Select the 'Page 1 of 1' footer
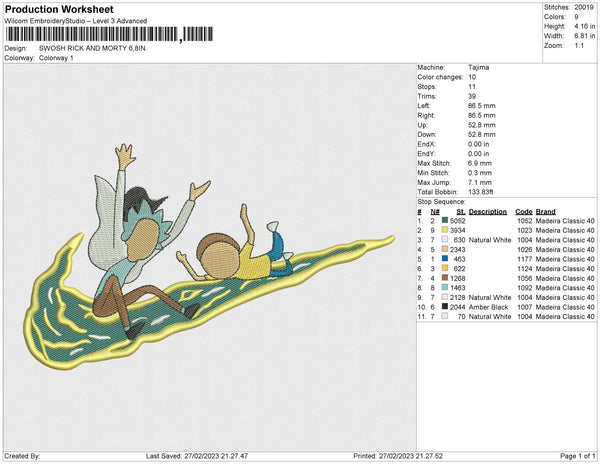The width and height of the screenshot is (600, 464). [x=578, y=456]
